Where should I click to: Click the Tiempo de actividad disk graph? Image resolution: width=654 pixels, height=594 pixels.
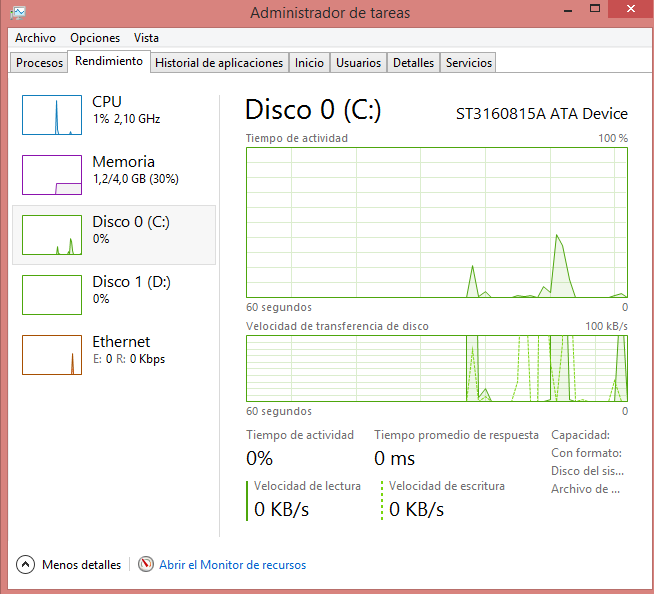pyautogui.click(x=436, y=222)
